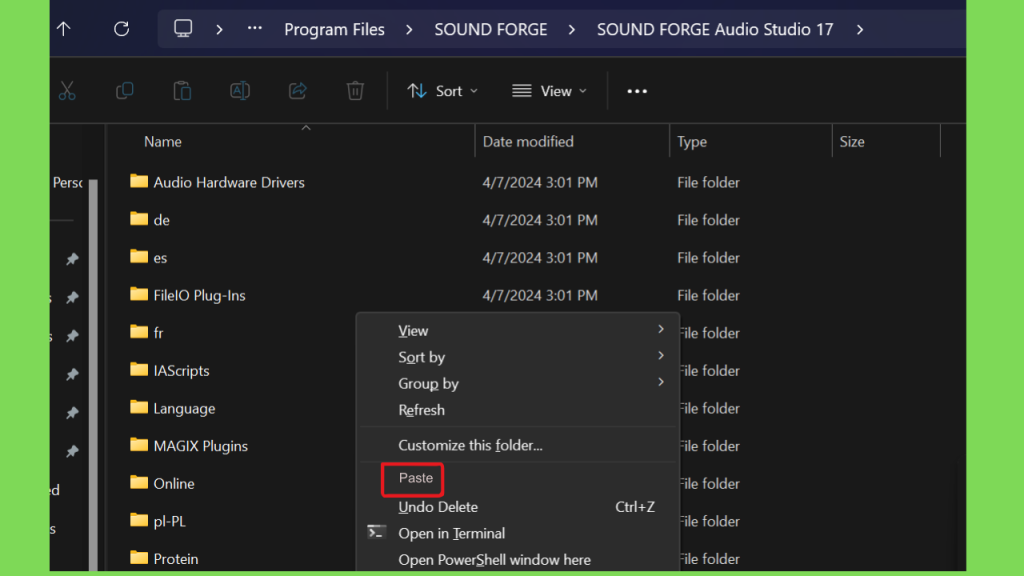The height and width of the screenshot is (576, 1024).
Task: Click the This PC monitor icon in address bar
Action: pos(183,28)
